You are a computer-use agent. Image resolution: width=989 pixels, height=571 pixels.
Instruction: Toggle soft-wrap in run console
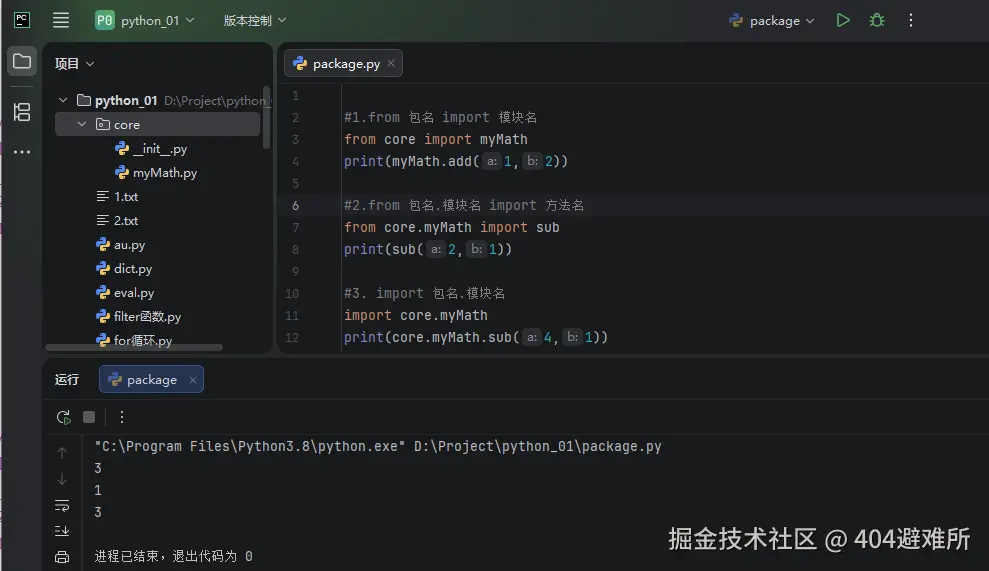point(62,505)
